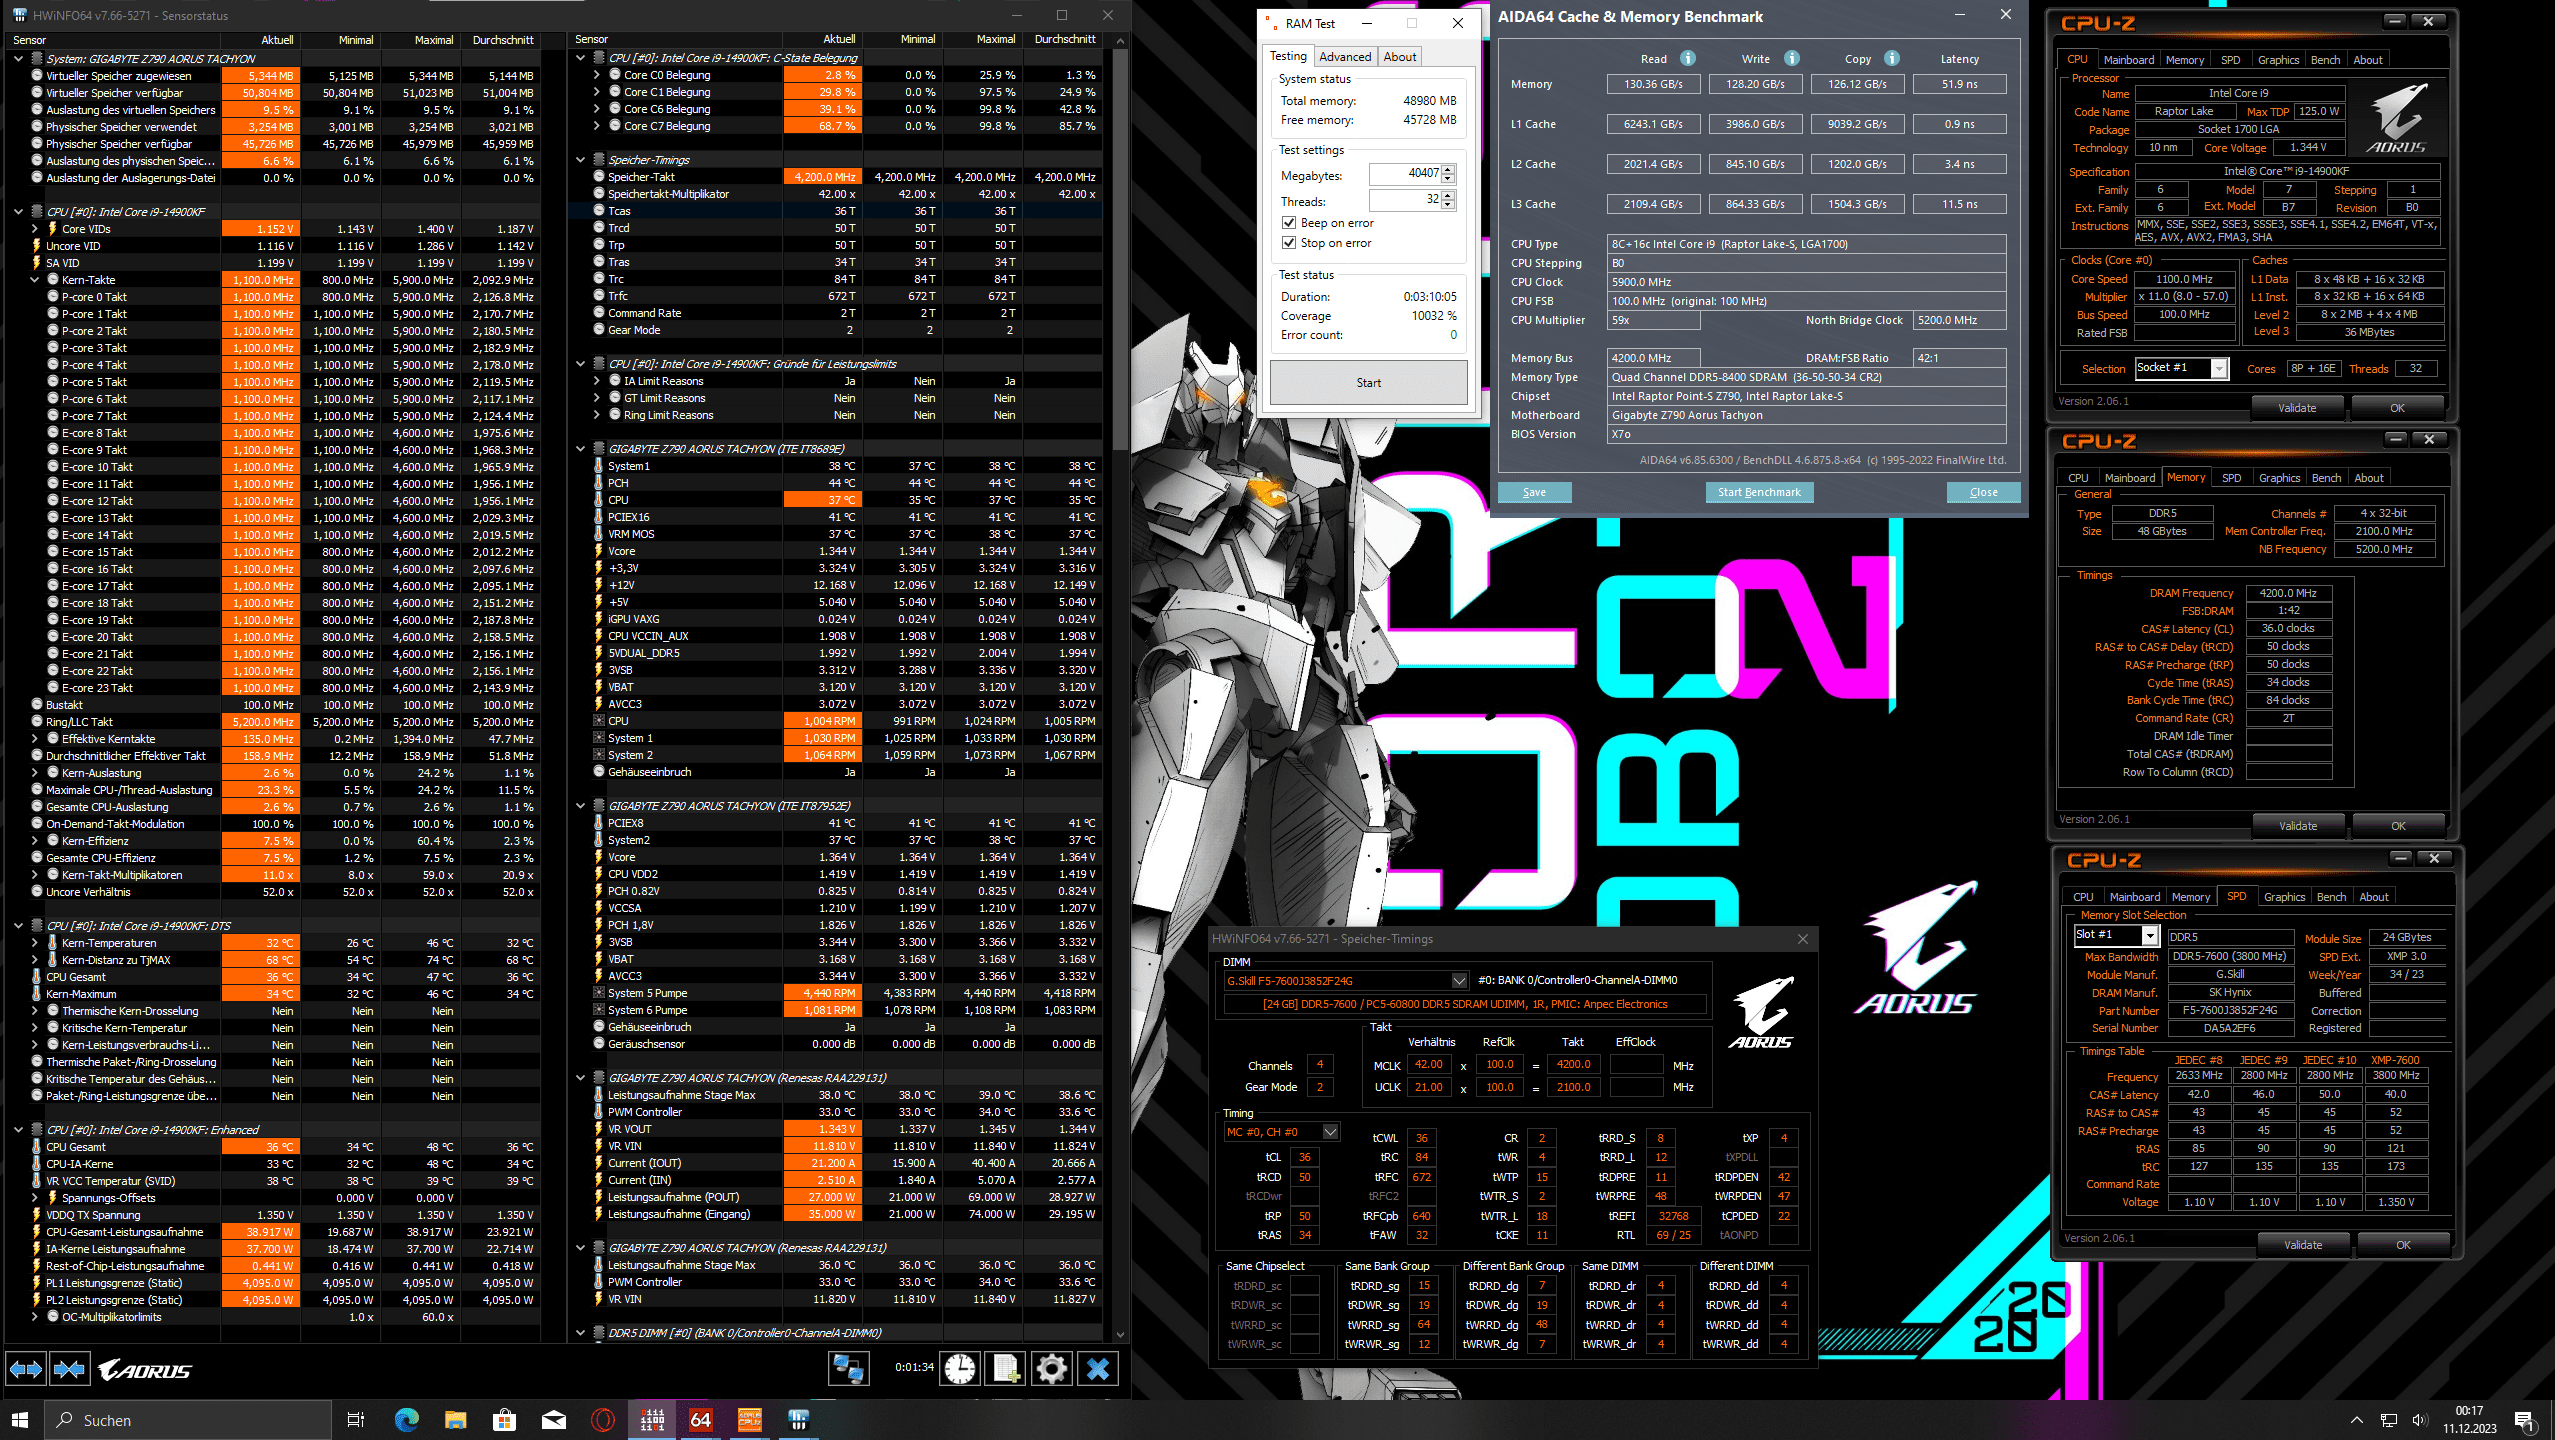The height and width of the screenshot is (1440, 2555).
Task: Expand Core VIDs row
Action: pyautogui.click(x=35, y=229)
